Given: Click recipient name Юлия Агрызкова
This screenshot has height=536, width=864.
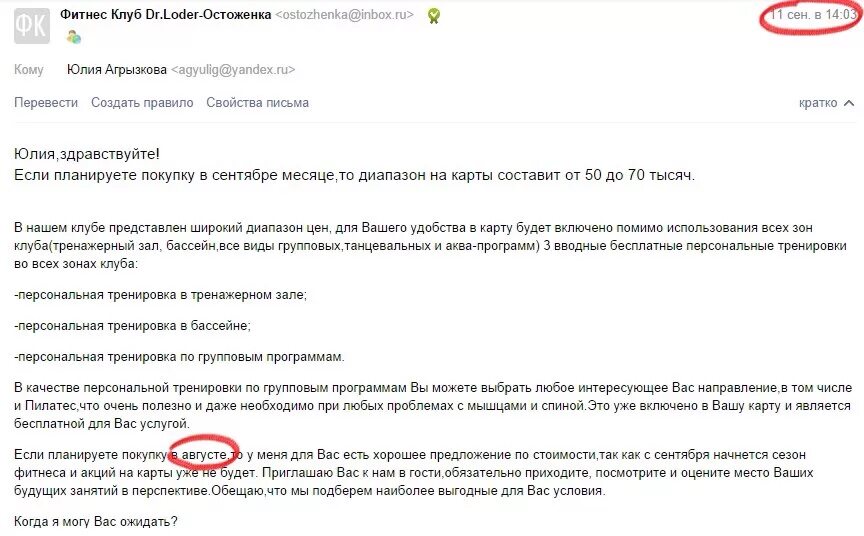Looking at the screenshot, I should pos(117,69).
